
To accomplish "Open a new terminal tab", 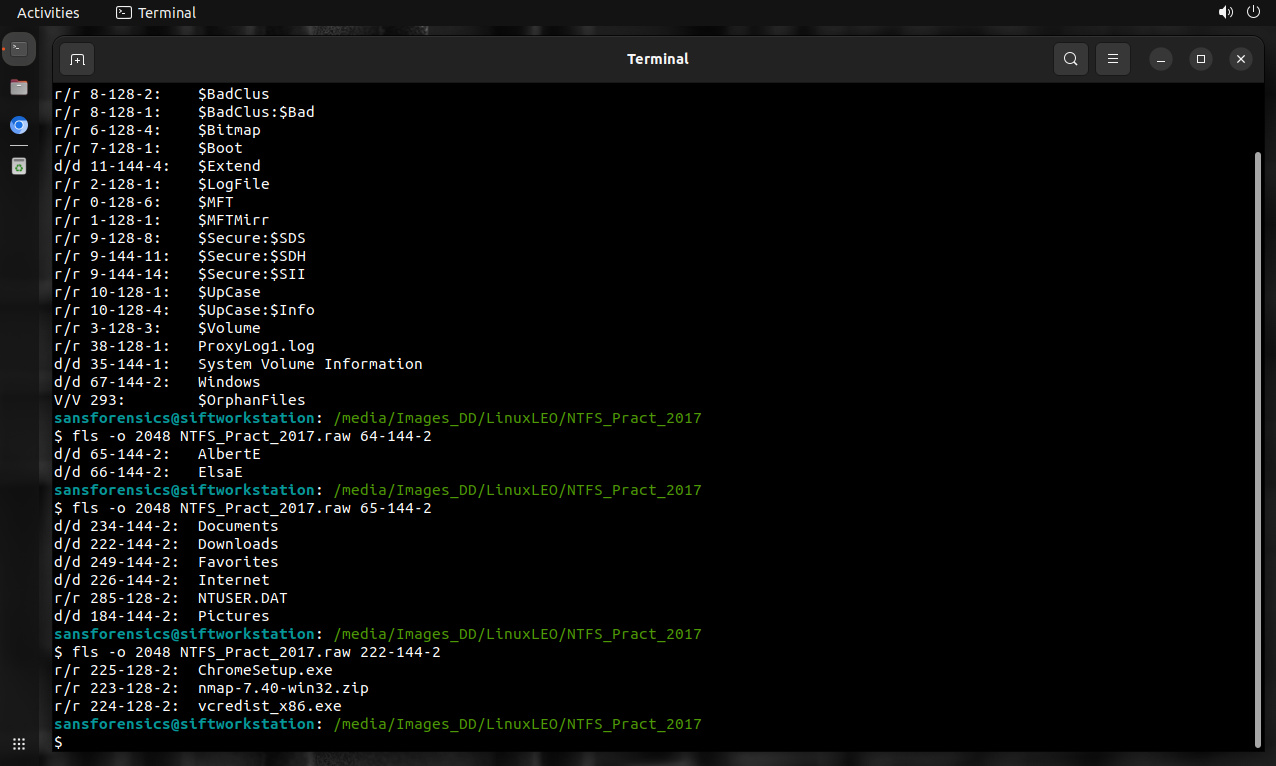I will pyautogui.click(x=77, y=60).
